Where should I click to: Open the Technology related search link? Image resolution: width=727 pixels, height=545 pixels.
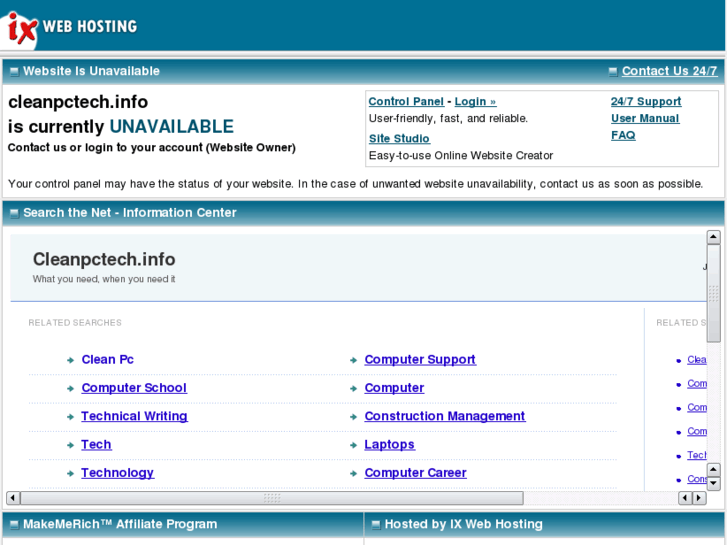[x=118, y=473]
